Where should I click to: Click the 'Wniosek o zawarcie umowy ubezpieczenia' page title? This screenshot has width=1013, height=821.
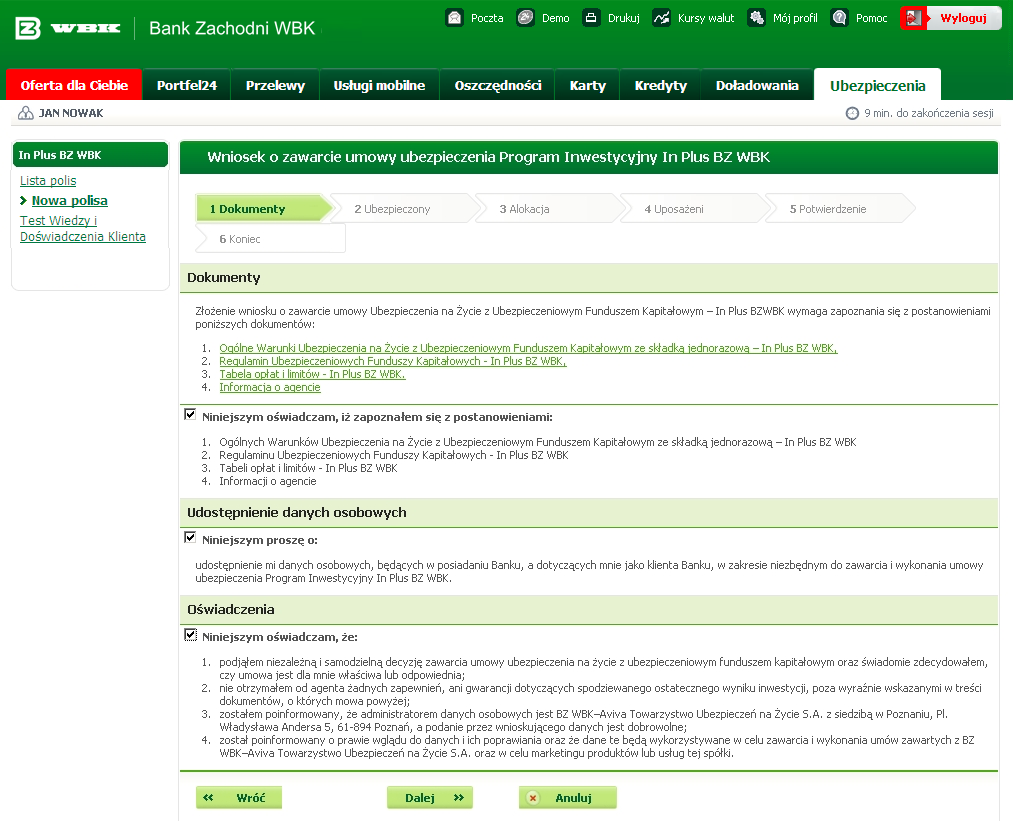[x=488, y=157]
